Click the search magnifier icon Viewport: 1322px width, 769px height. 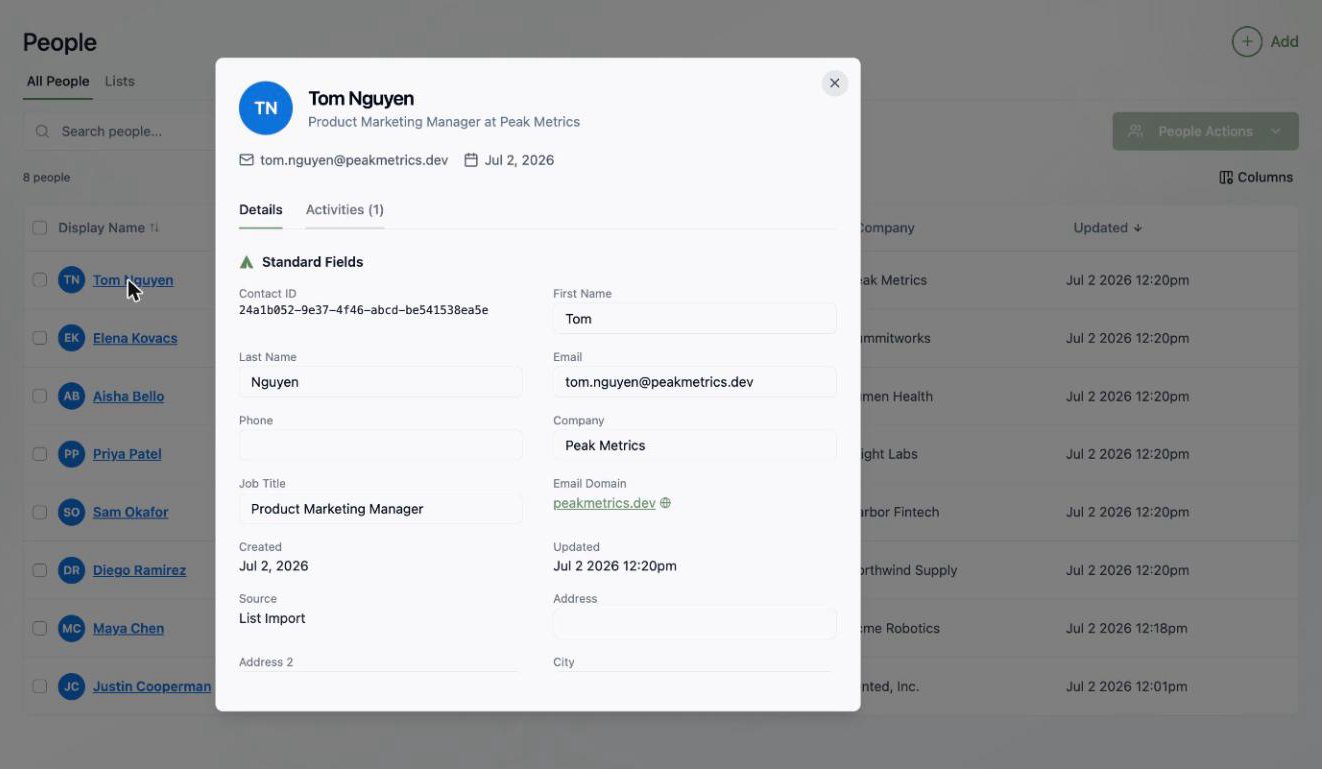[42, 131]
